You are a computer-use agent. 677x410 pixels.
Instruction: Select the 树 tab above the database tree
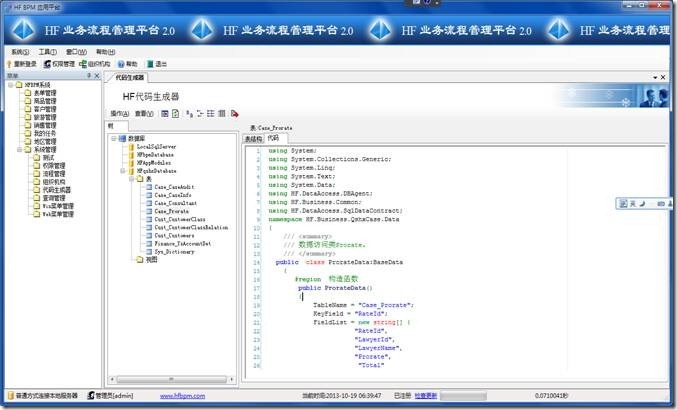pyautogui.click(x=117, y=126)
